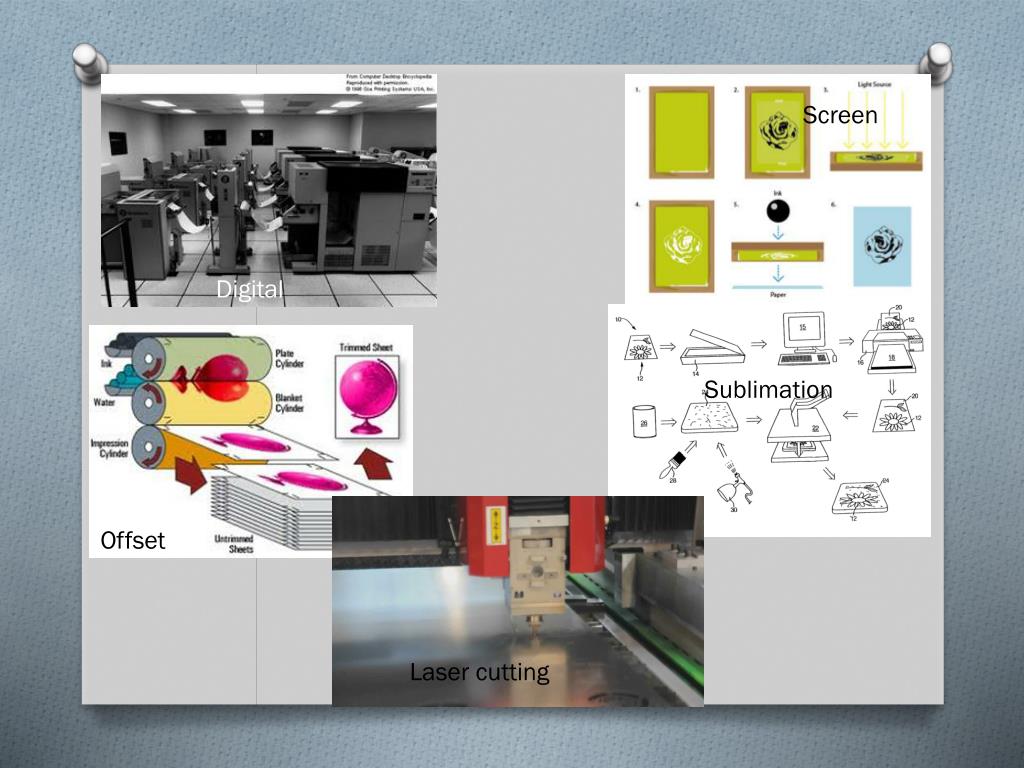Click the Laser cutting machine photo

click(517, 601)
